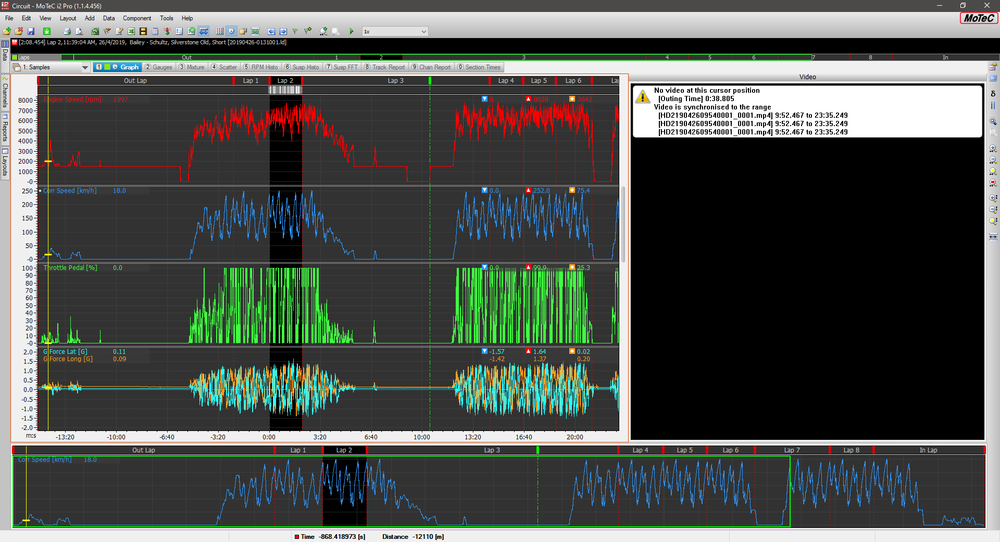Viewport: 1000px width, 542px height.
Task: Switch to the Susp Histo worksheet tab
Action: click(302, 67)
